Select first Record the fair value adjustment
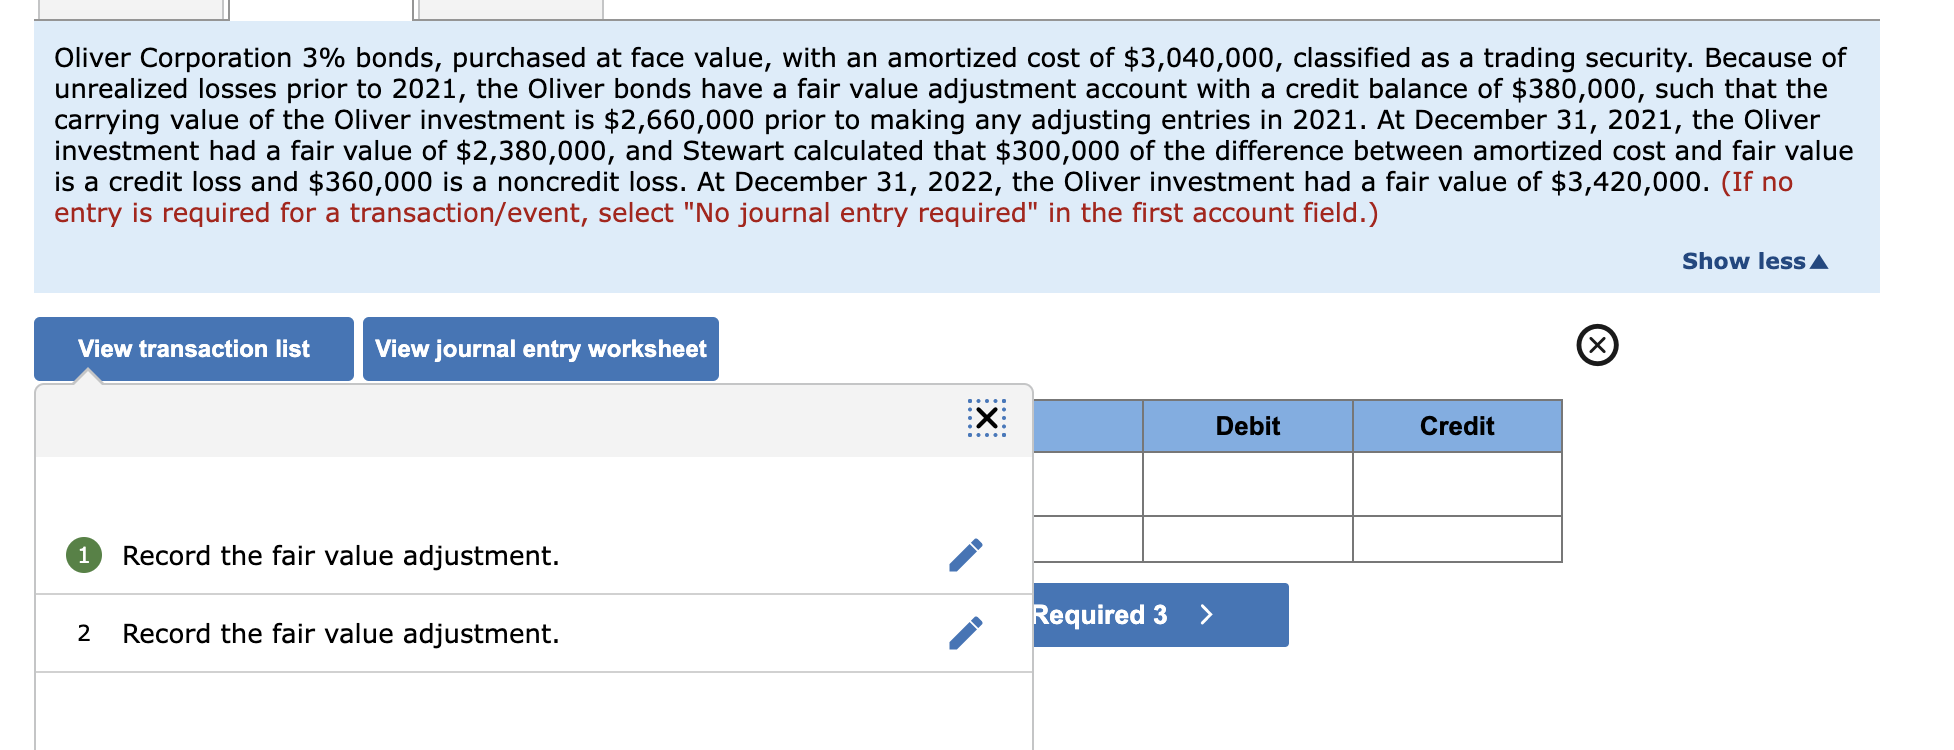 (341, 556)
